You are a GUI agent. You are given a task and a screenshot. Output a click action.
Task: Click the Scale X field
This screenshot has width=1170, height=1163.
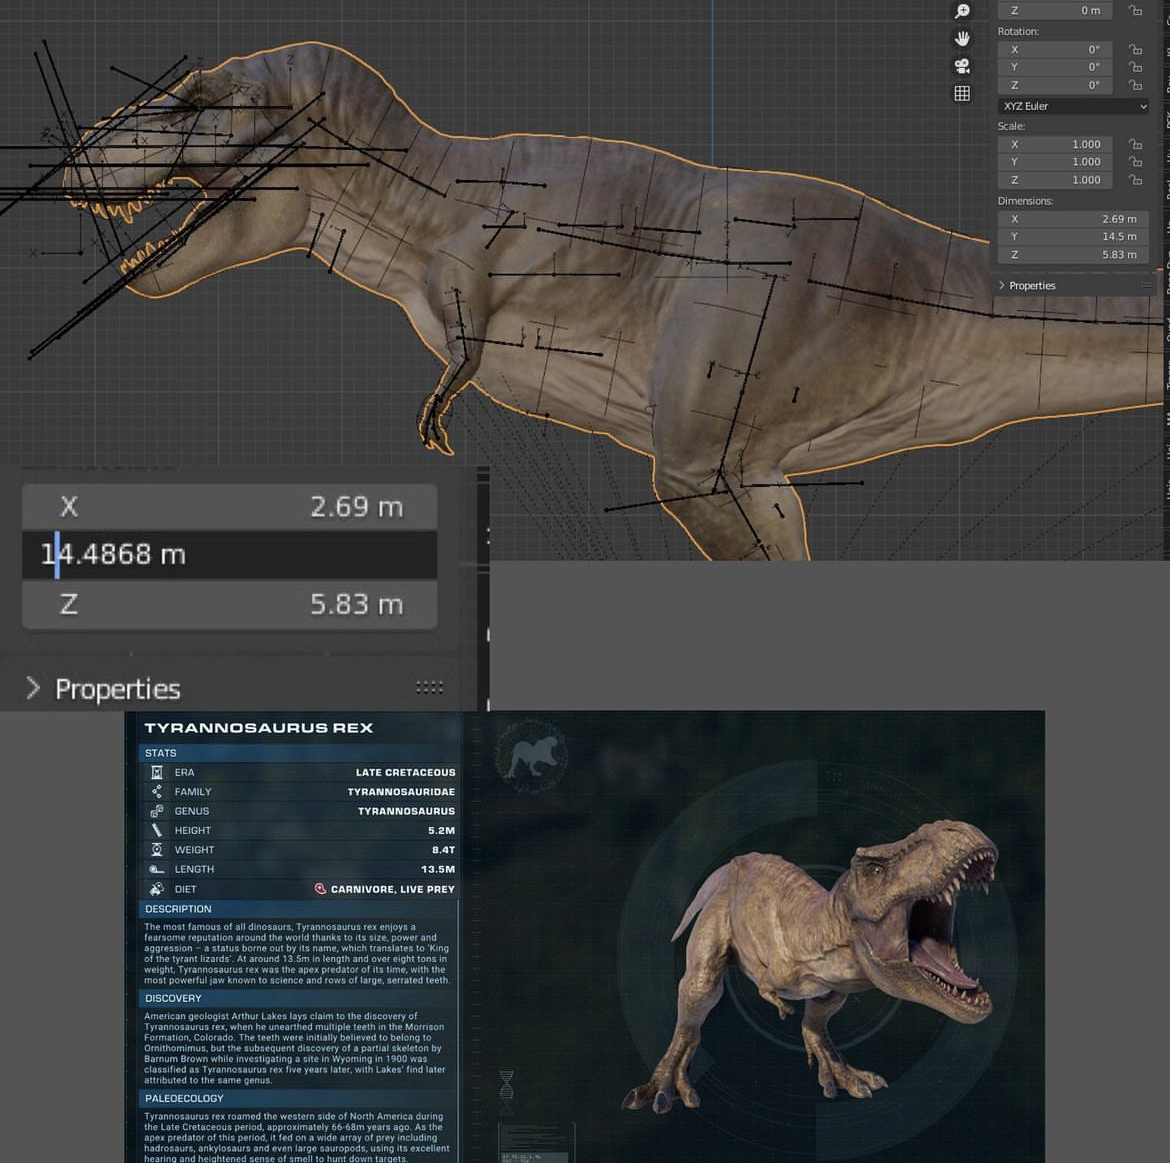pyautogui.click(x=1055, y=144)
